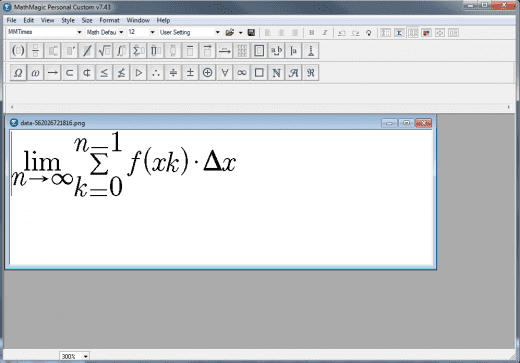Click the refresh circular arrow toolbar button
Viewport: 520px width, 363px height.
pos(369,33)
